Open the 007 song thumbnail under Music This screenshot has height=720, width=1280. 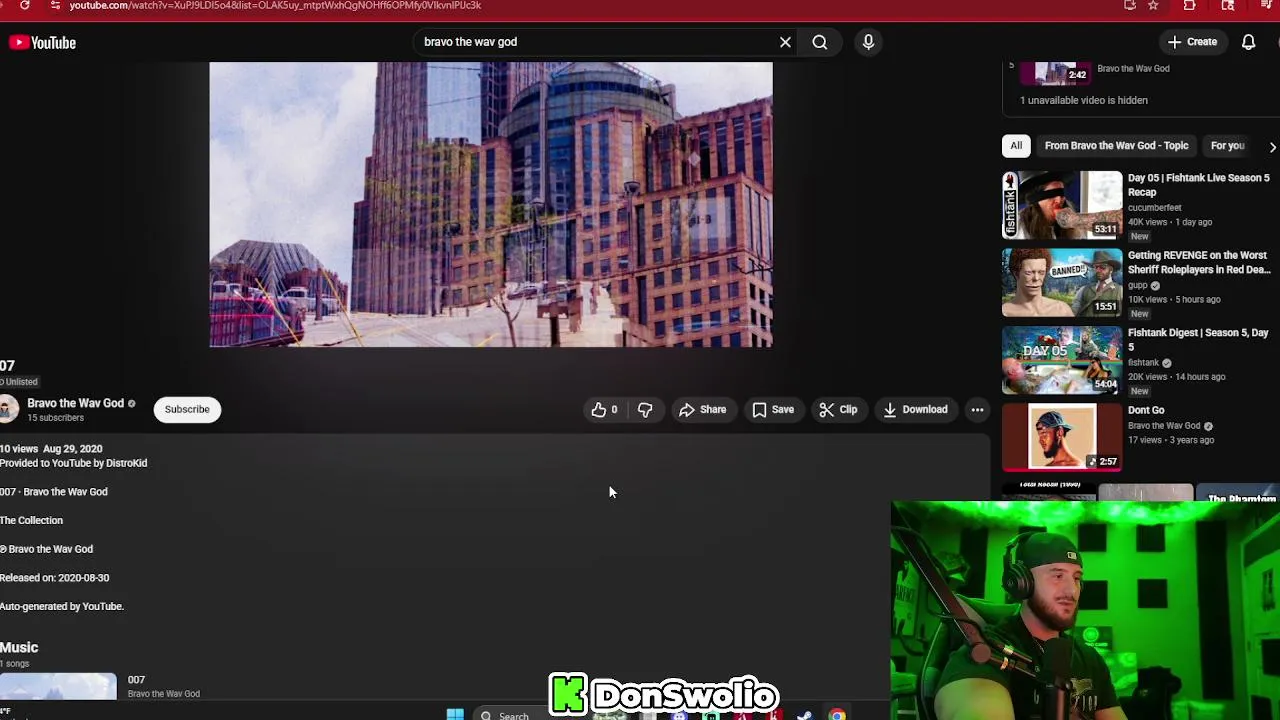(x=58, y=686)
